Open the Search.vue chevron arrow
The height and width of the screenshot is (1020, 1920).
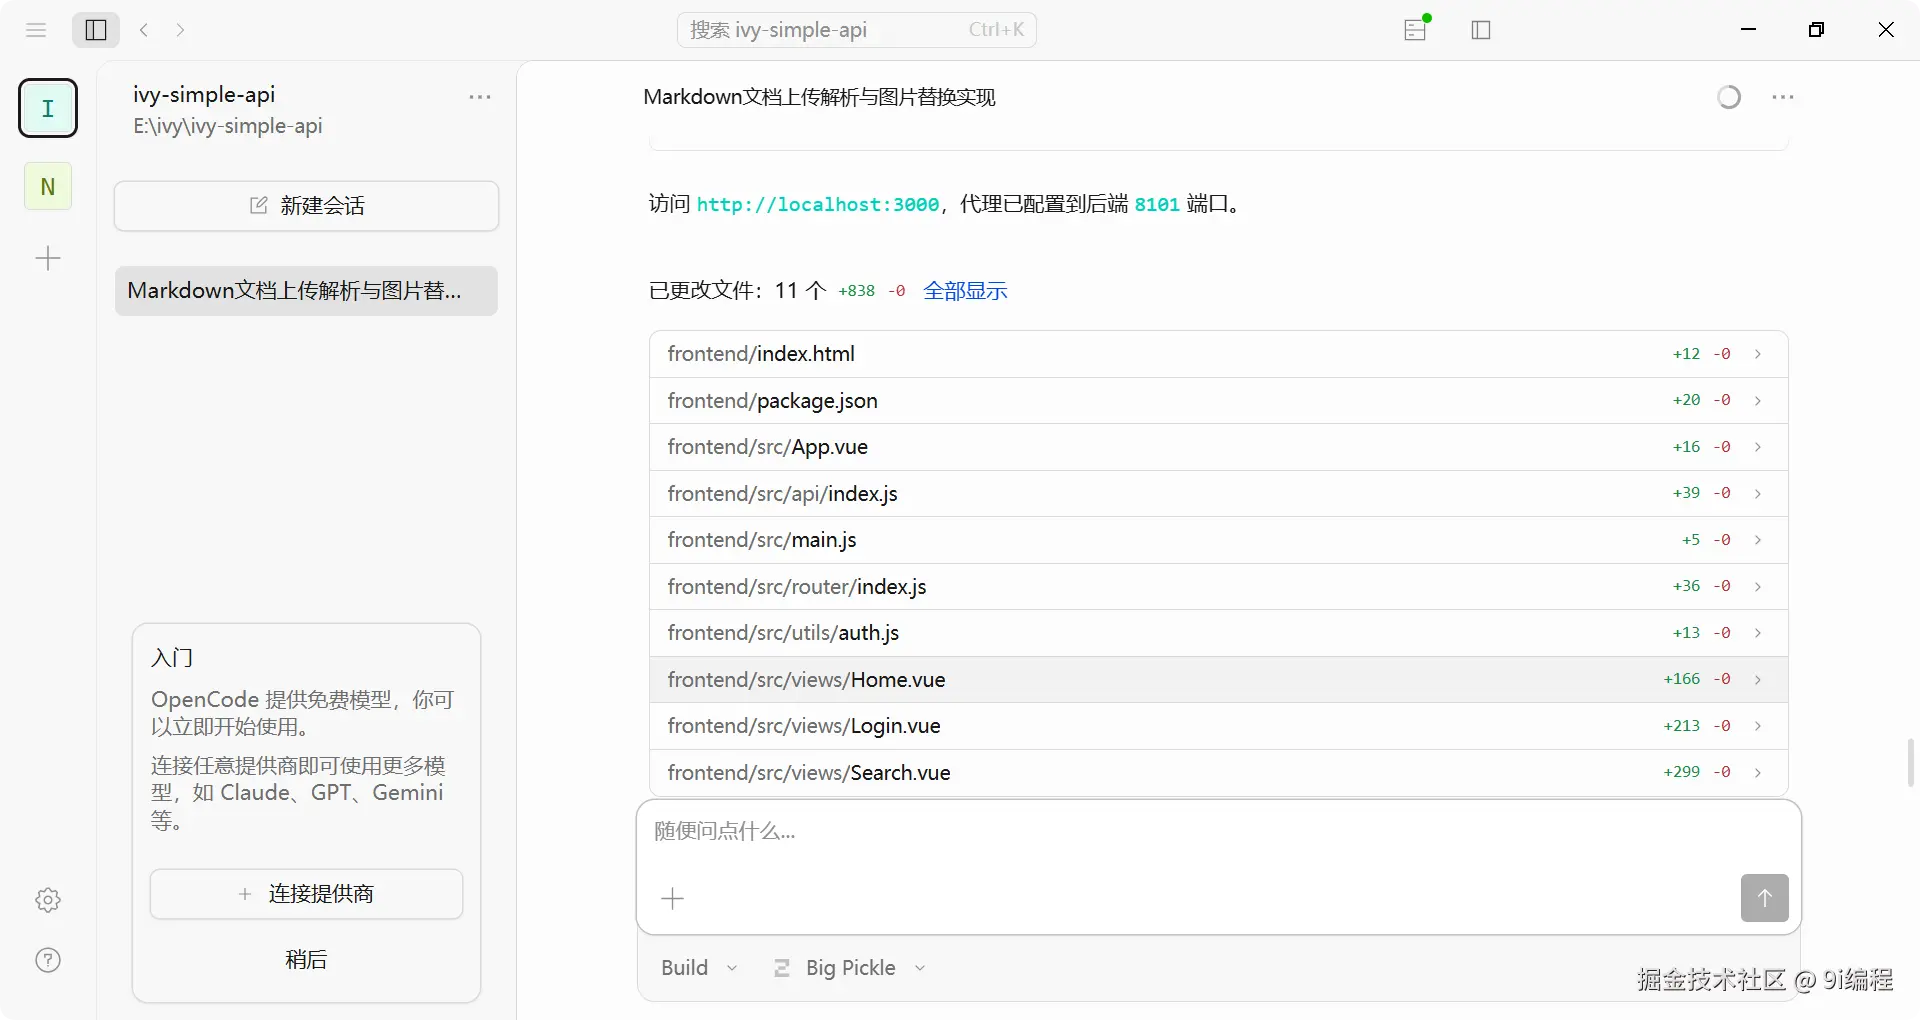(x=1757, y=773)
